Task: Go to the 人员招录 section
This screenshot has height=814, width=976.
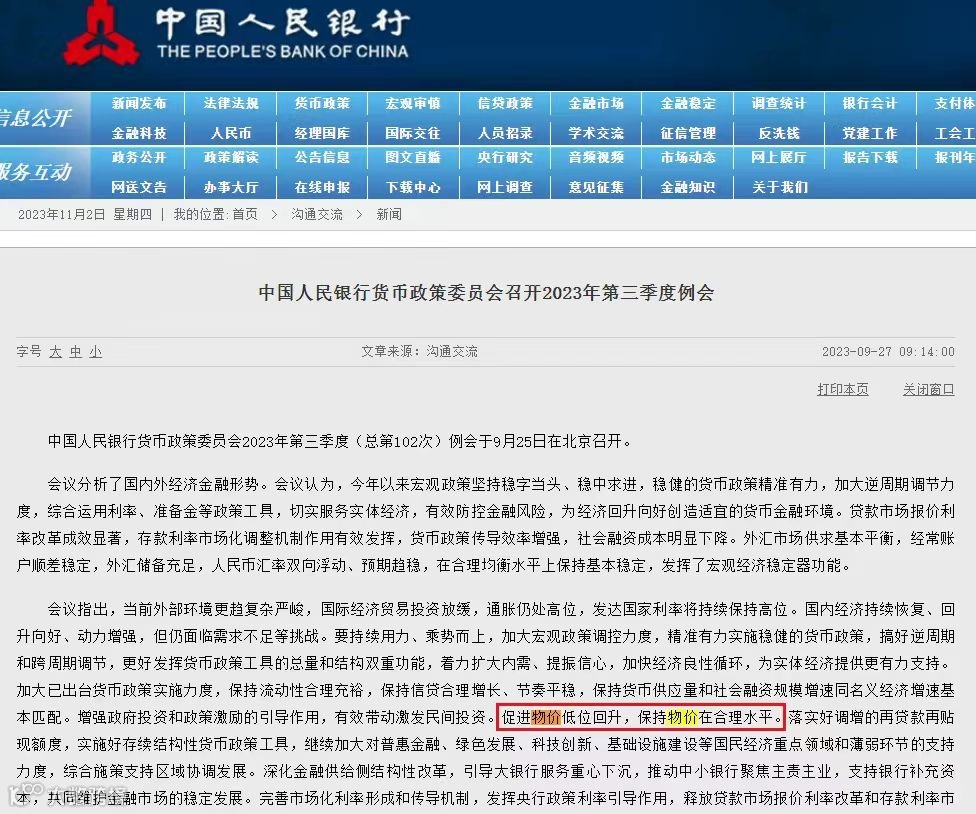Action: tap(505, 133)
